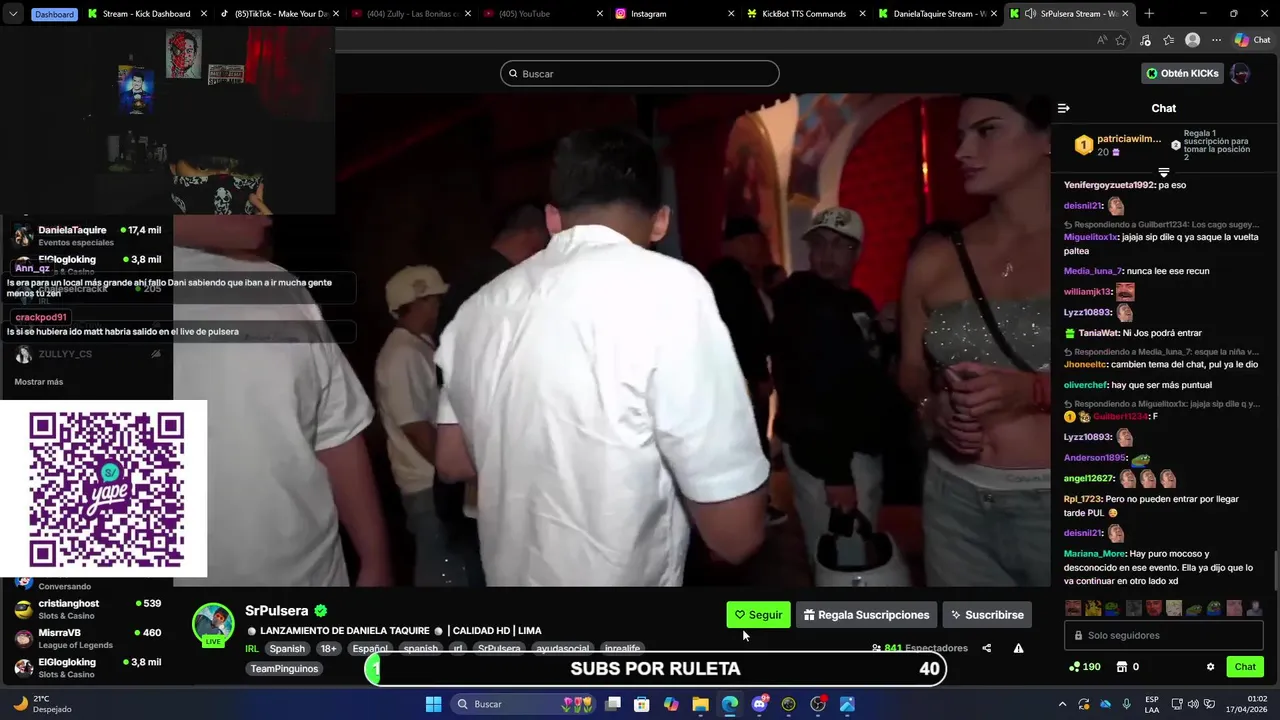Click oliverchef username in chat
This screenshot has height=720, width=1280.
pos(1086,385)
